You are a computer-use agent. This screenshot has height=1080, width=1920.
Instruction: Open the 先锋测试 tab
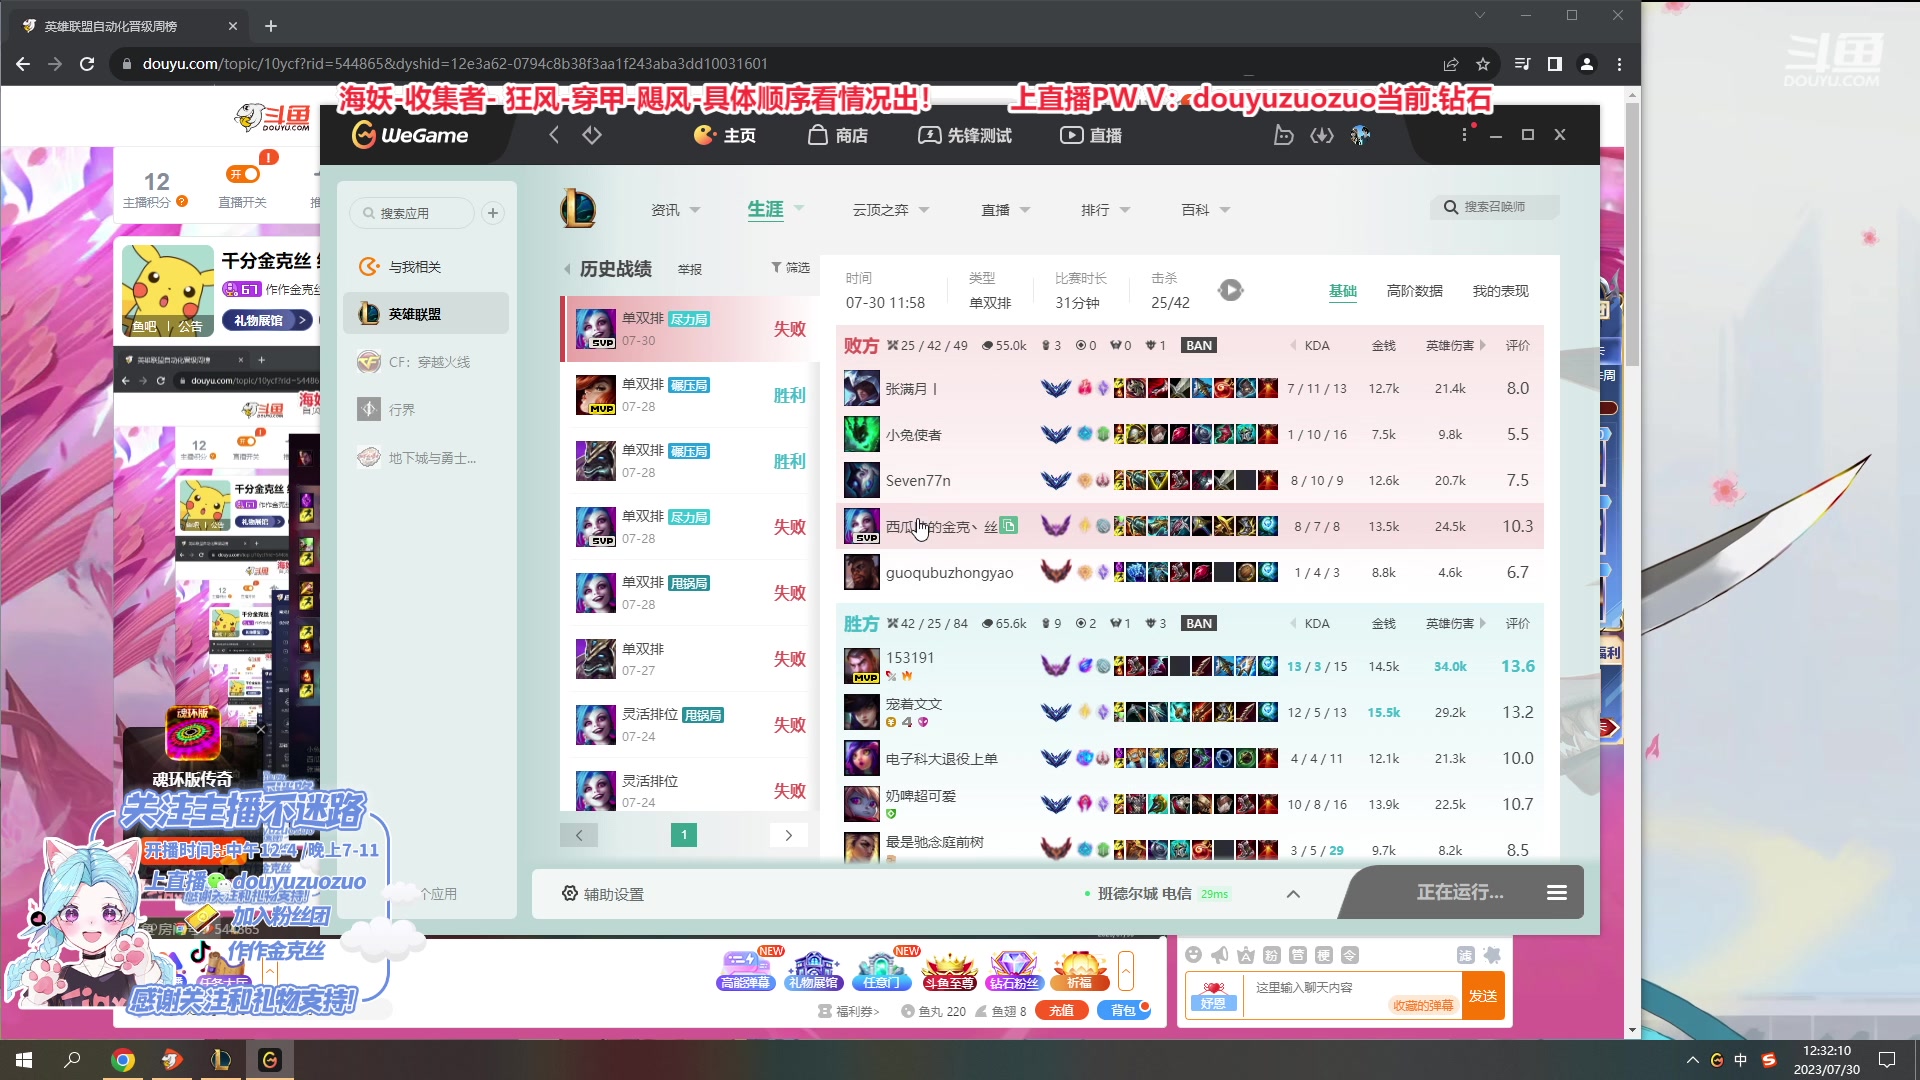[x=965, y=135]
